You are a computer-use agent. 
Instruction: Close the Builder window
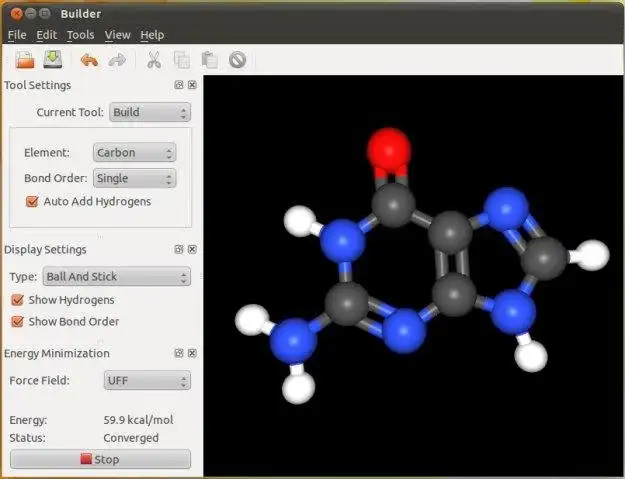16,14
